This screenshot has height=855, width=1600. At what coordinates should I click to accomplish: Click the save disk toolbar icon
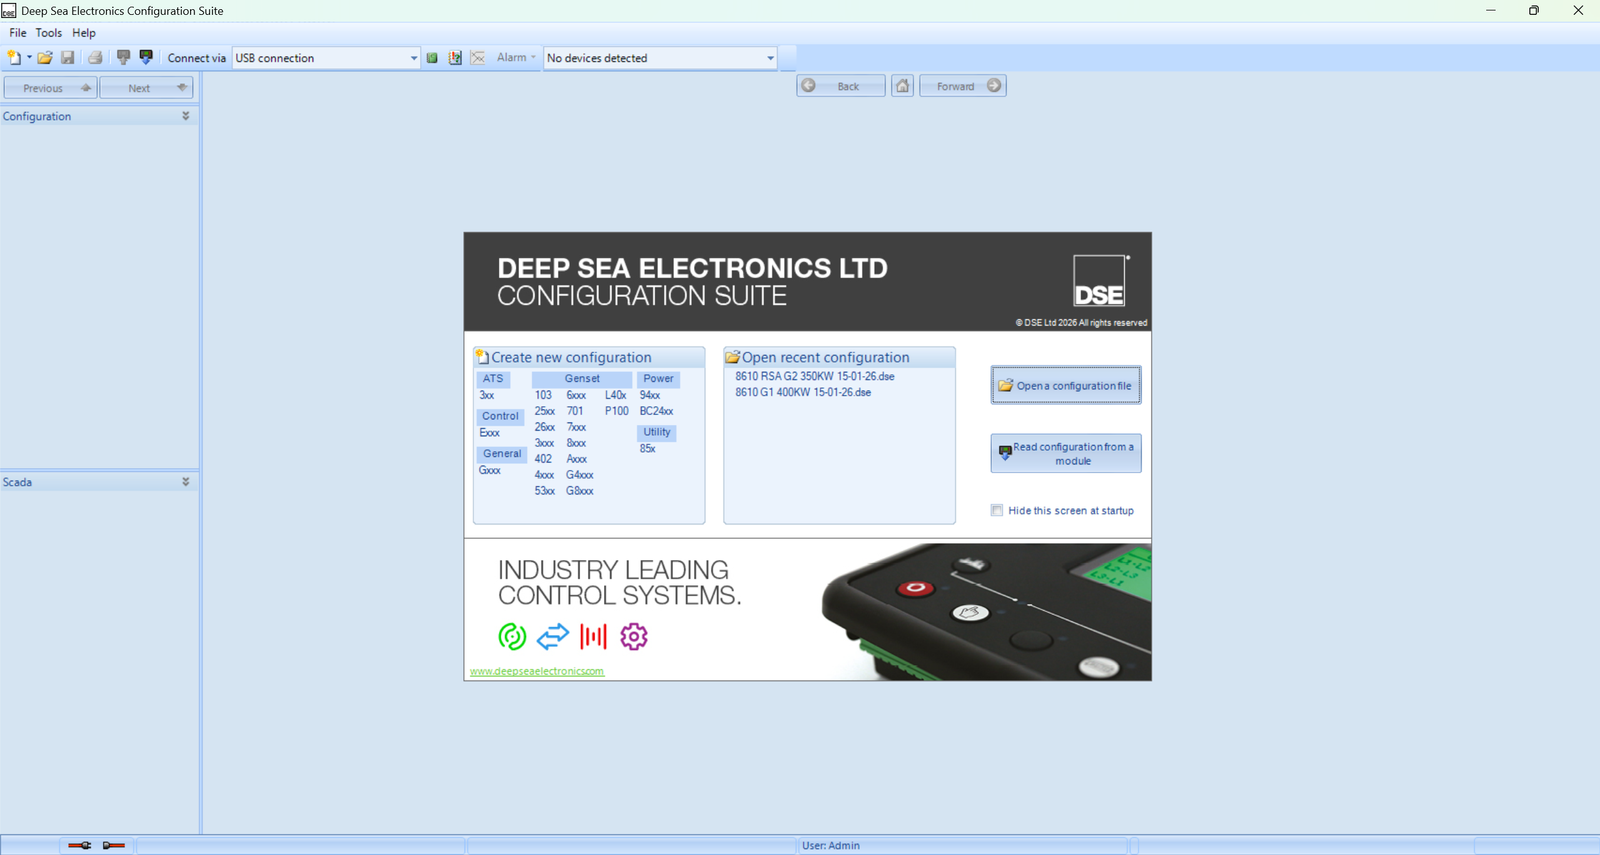coord(68,58)
